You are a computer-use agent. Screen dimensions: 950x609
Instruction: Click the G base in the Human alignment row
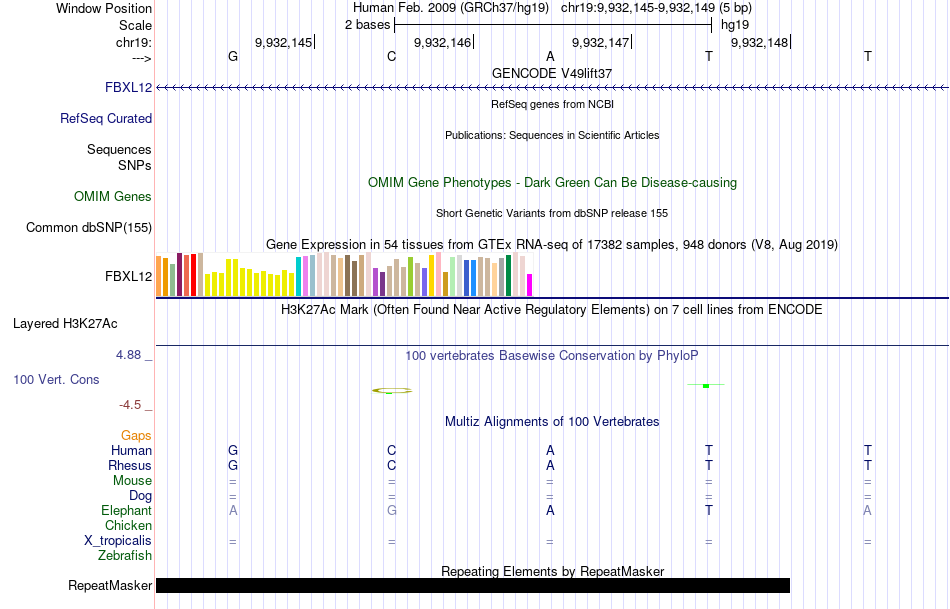[x=233, y=450]
